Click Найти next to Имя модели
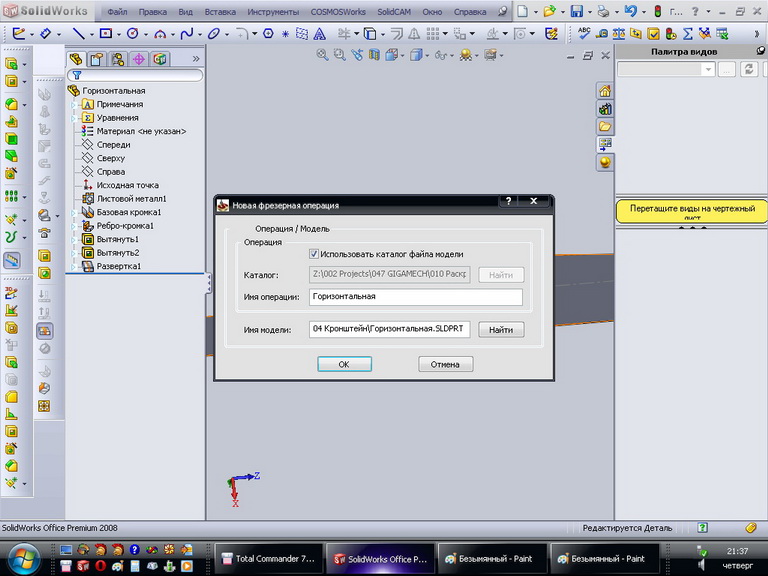This screenshot has width=768, height=576. 501,330
